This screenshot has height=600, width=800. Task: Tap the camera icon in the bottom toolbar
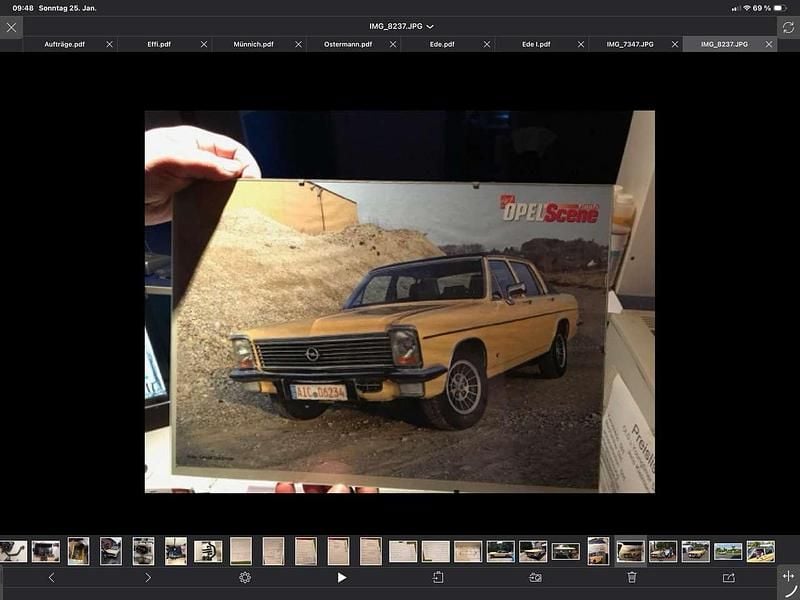[x=535, y=577]
